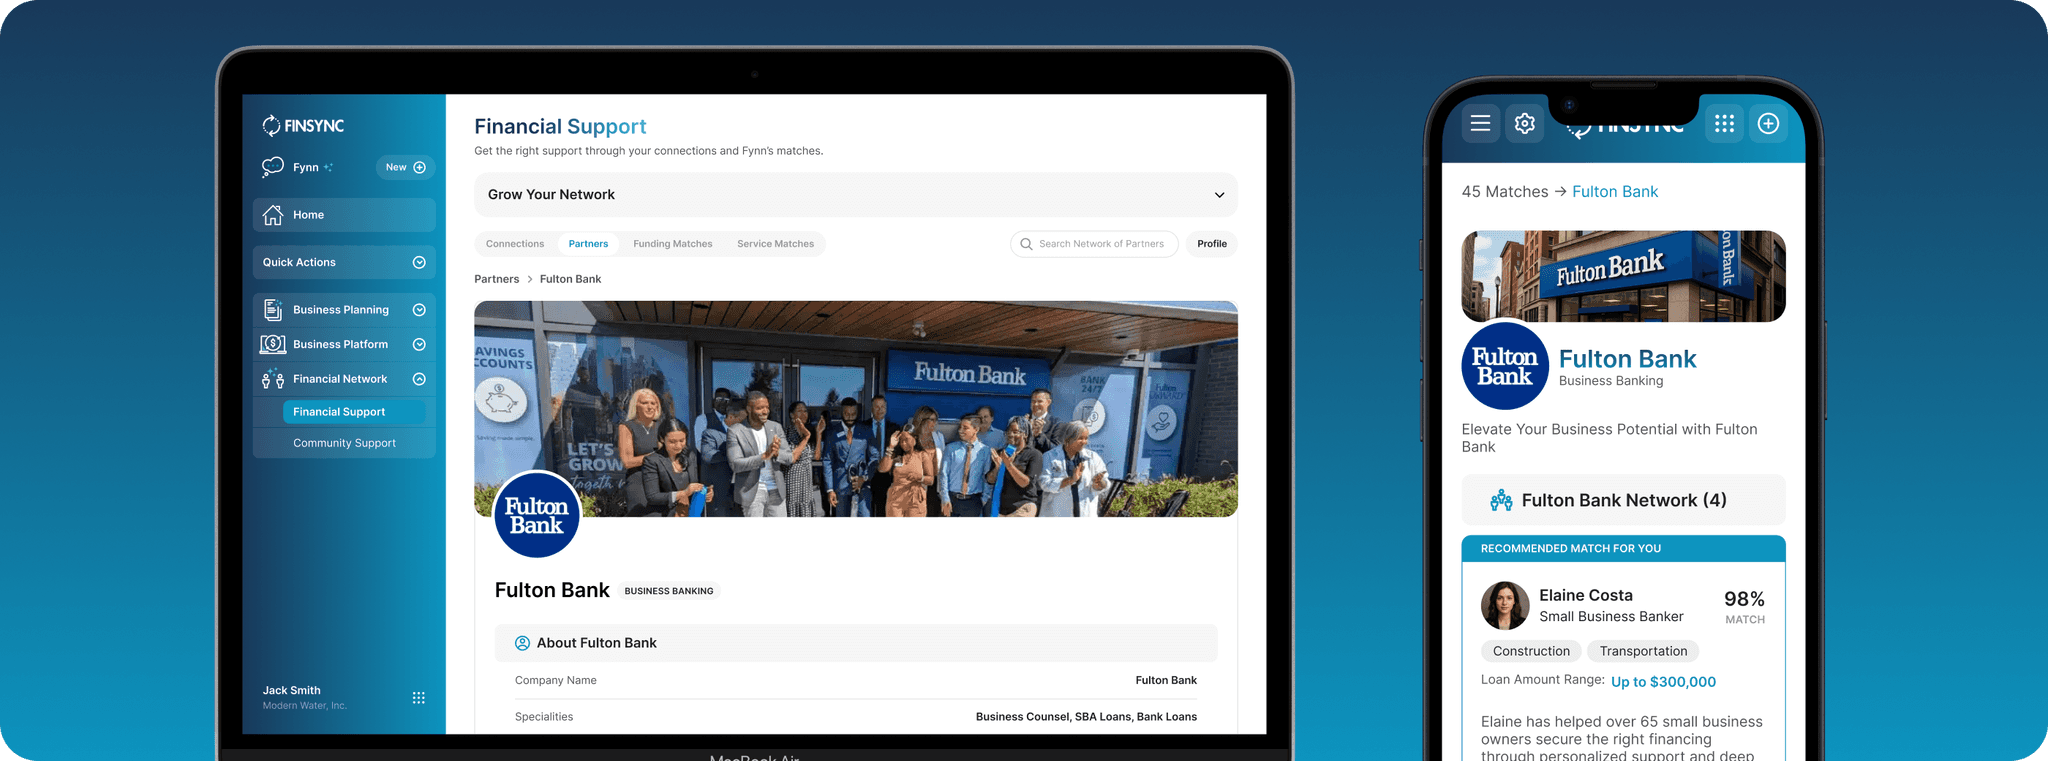Screen dimensions: 2048x761
Task: Expand Business Platform chevron
Action: tap(419, 344)
